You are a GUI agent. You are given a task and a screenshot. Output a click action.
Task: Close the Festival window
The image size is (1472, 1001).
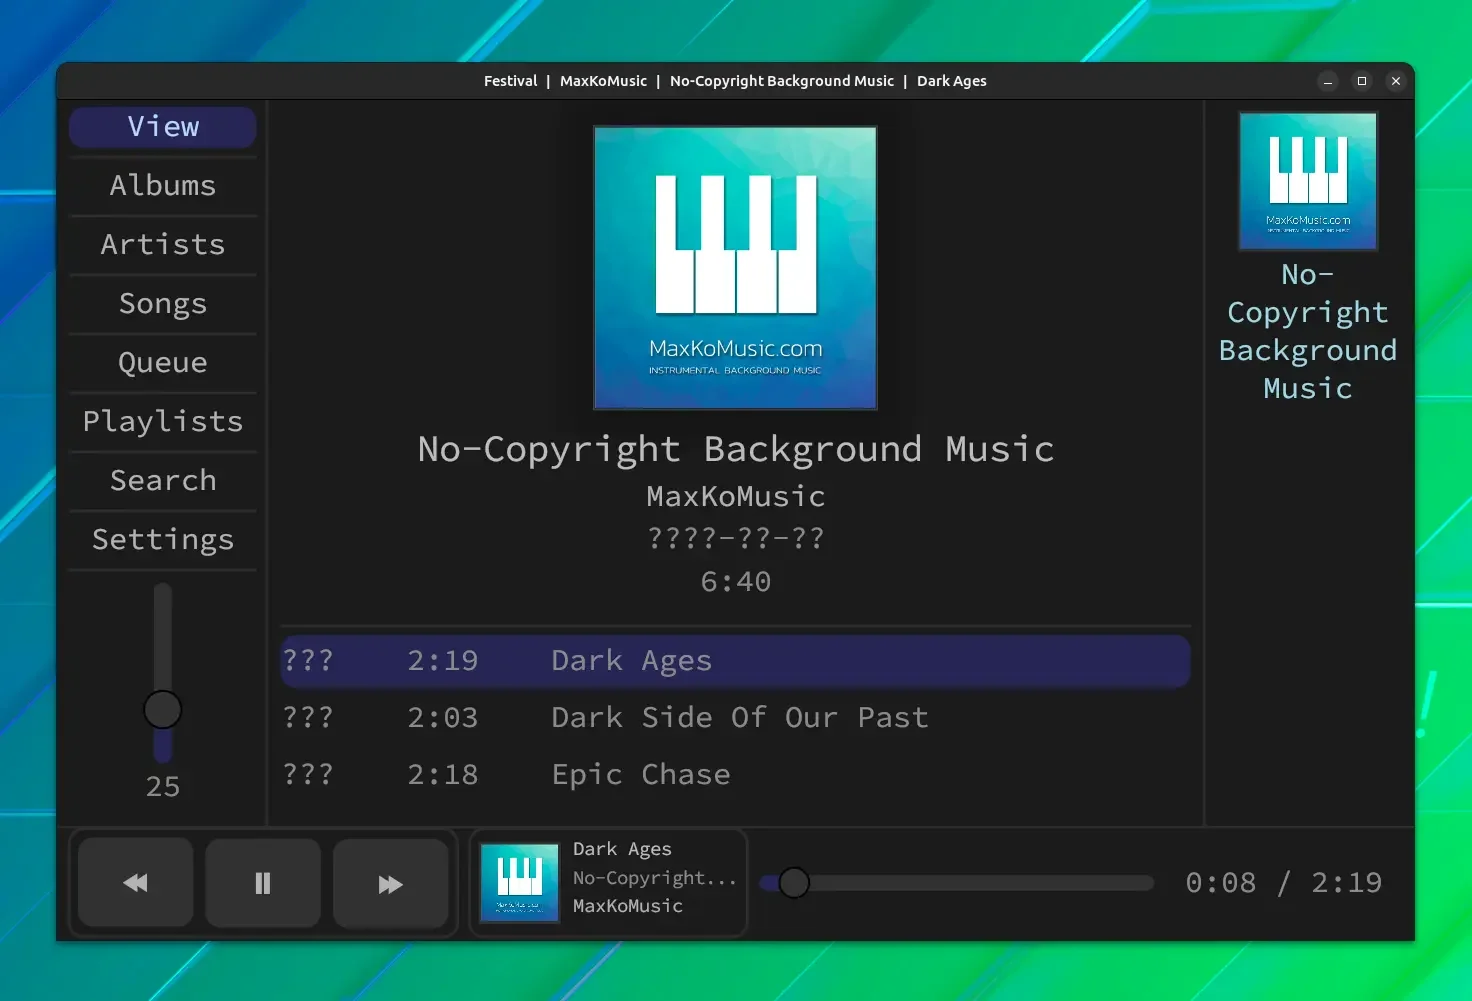(1396, 81)
